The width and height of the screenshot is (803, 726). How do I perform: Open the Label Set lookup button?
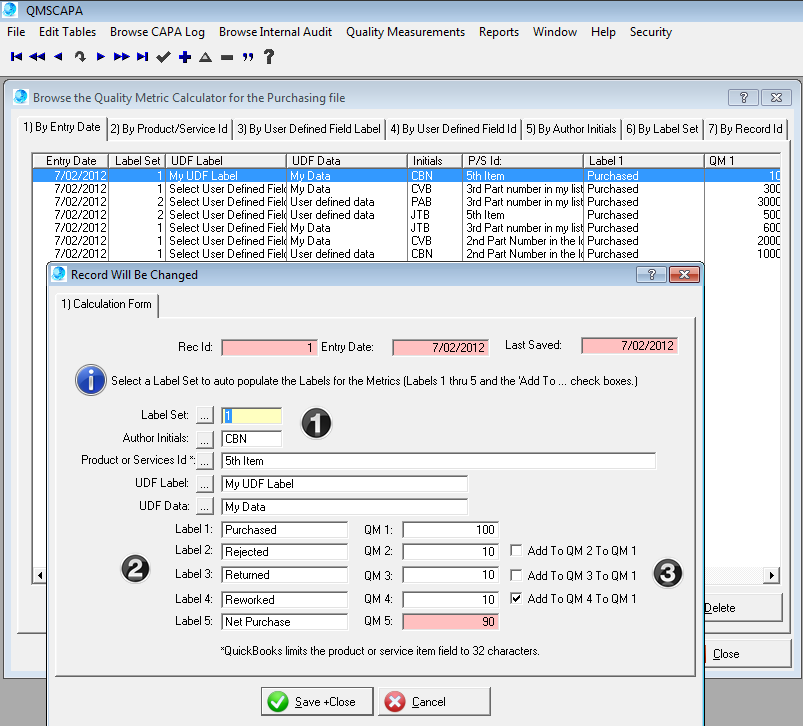click(205, 415)
